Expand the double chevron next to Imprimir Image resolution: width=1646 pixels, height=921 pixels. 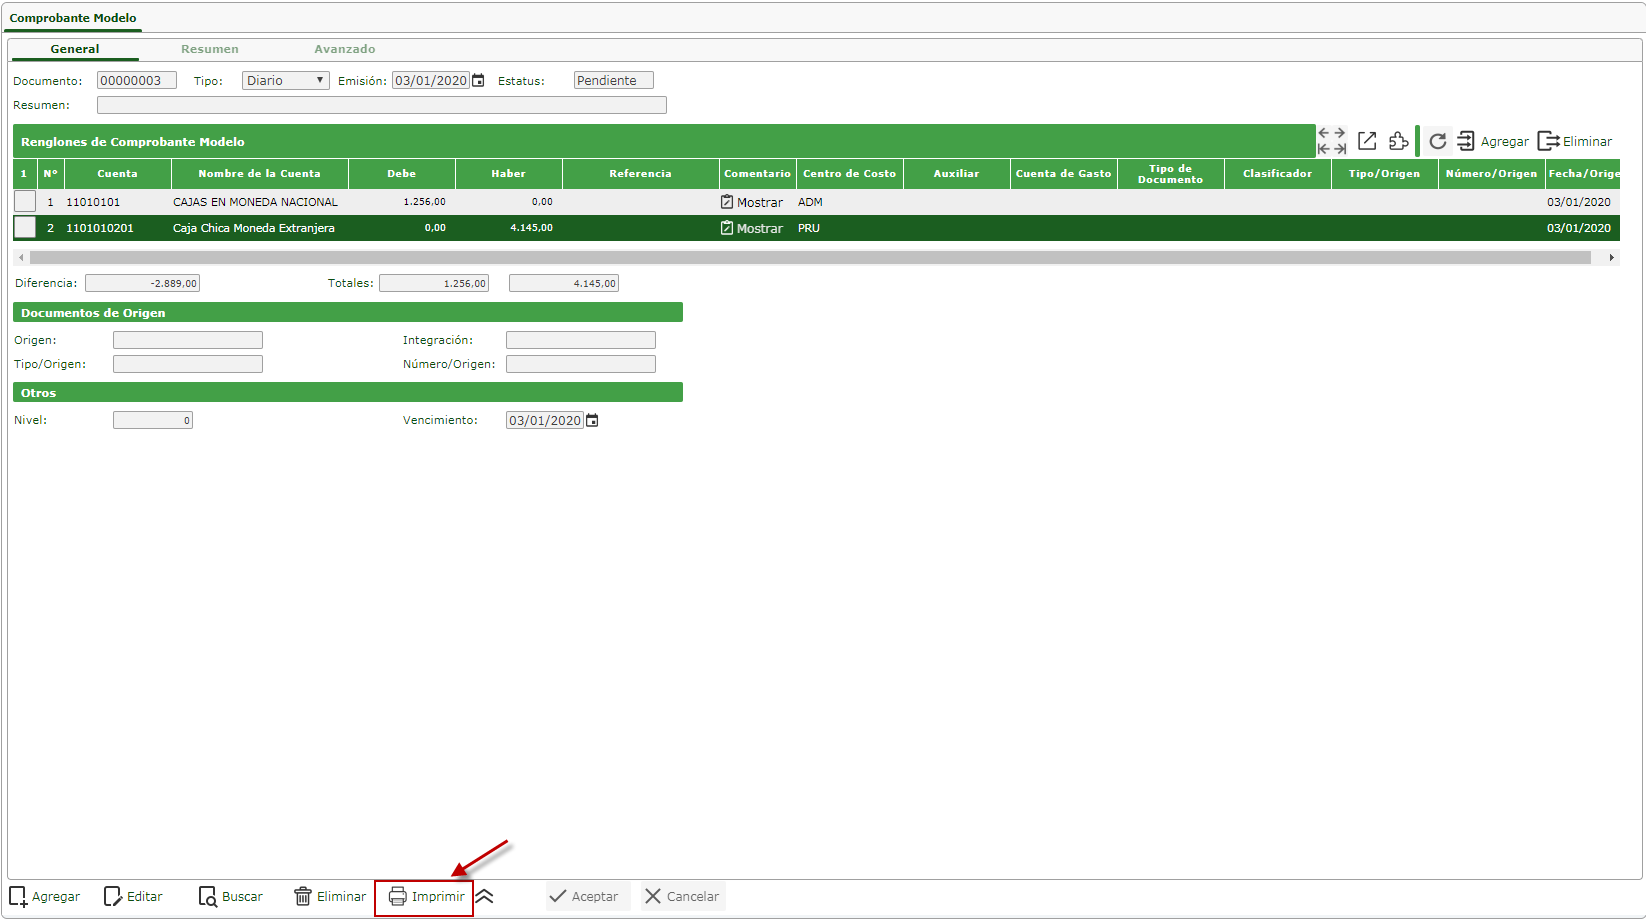tap(484, 897)
